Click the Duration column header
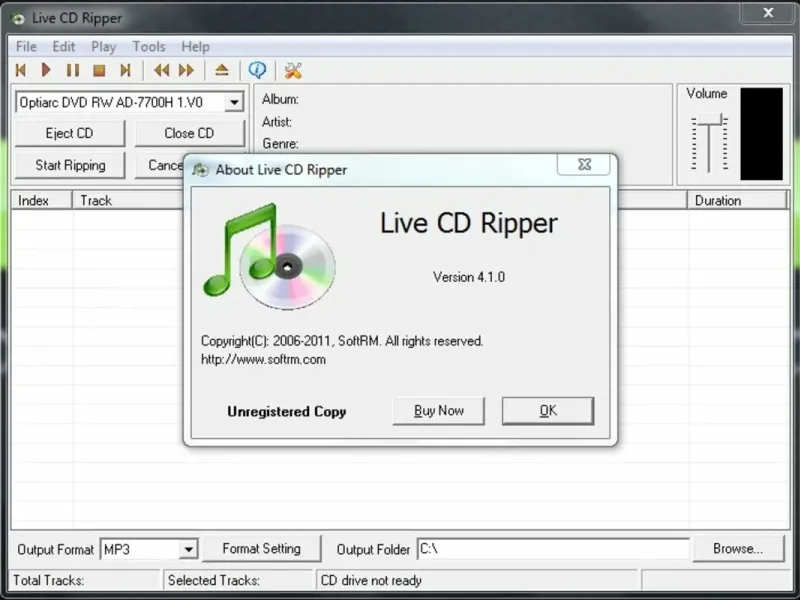The height and width of the screenshot is (600, 800). coord(737,200)
